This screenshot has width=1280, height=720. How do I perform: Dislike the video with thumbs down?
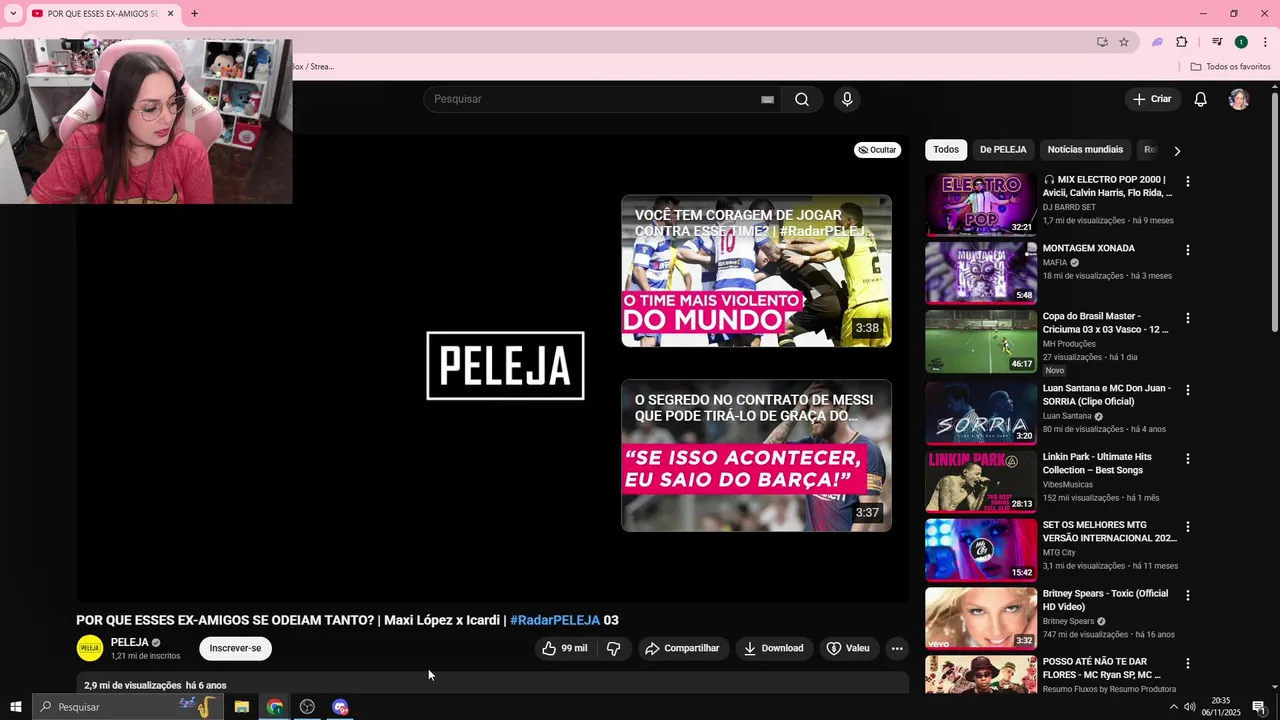(614, 648)
